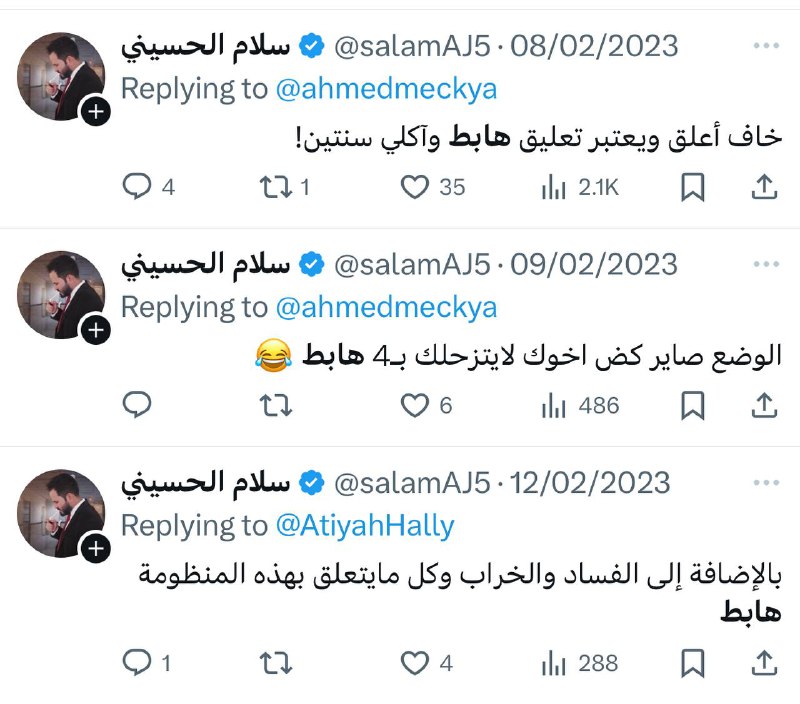800x704 pixels.
Task: Open @AtiyahHally profile link
Action: 365,525
